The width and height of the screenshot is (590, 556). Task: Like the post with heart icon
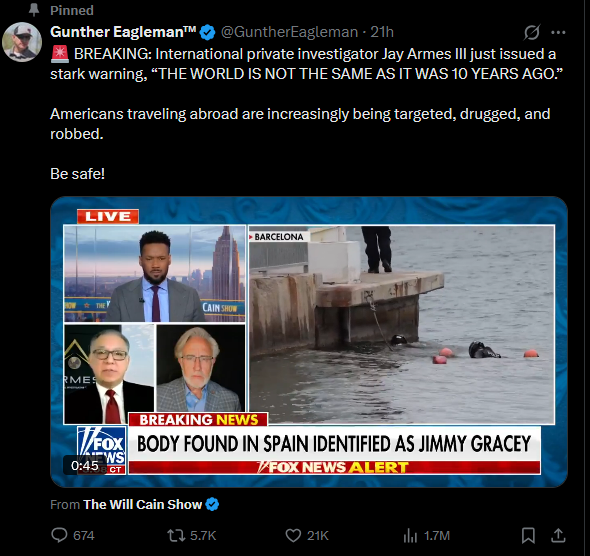[293, 535]
